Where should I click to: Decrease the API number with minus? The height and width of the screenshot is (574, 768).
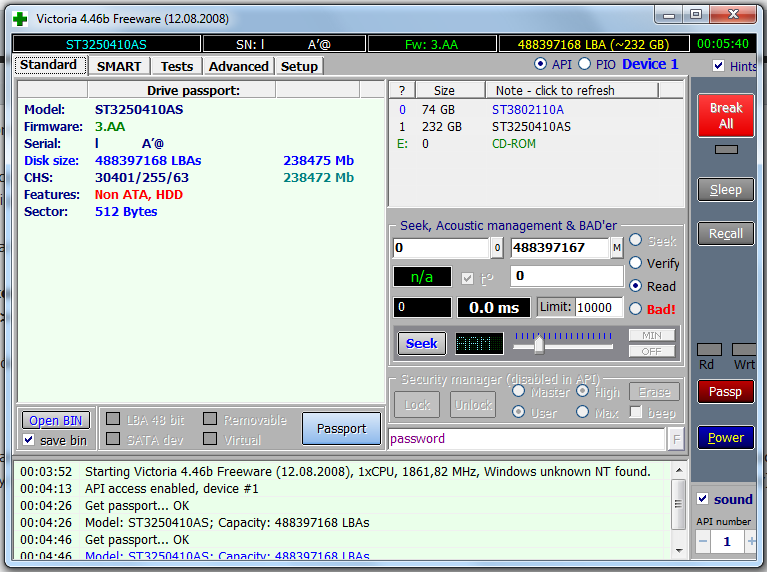pyautogui.click(x=703, y=541)
